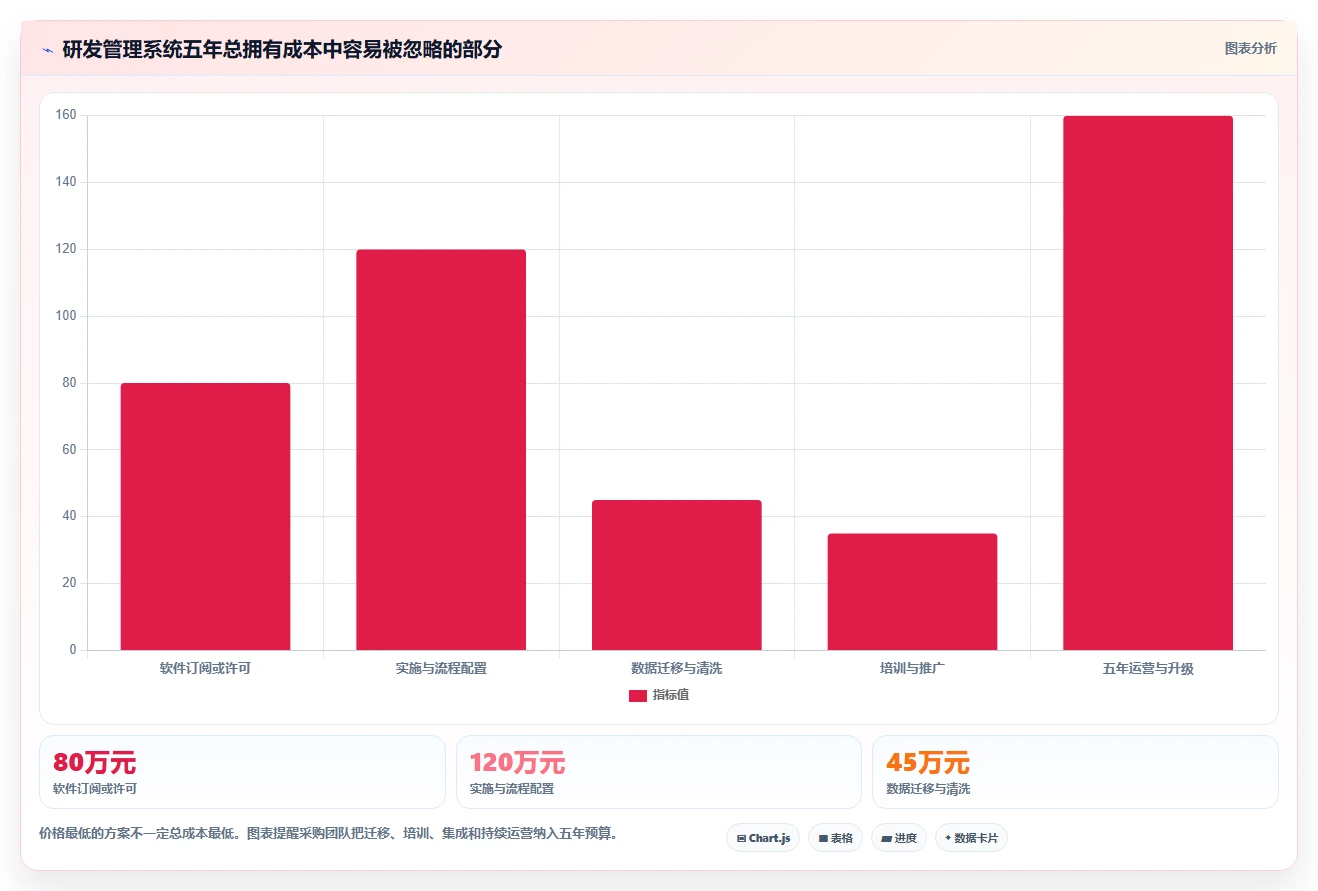
Task: Open the 120万元 data card
Action: (x=659, y=772)
